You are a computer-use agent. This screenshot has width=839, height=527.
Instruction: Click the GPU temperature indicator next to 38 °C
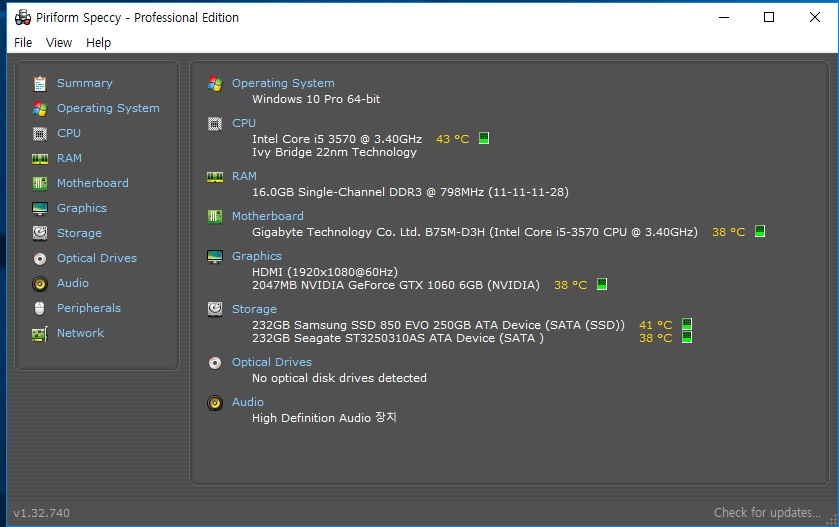click(601, 284)
